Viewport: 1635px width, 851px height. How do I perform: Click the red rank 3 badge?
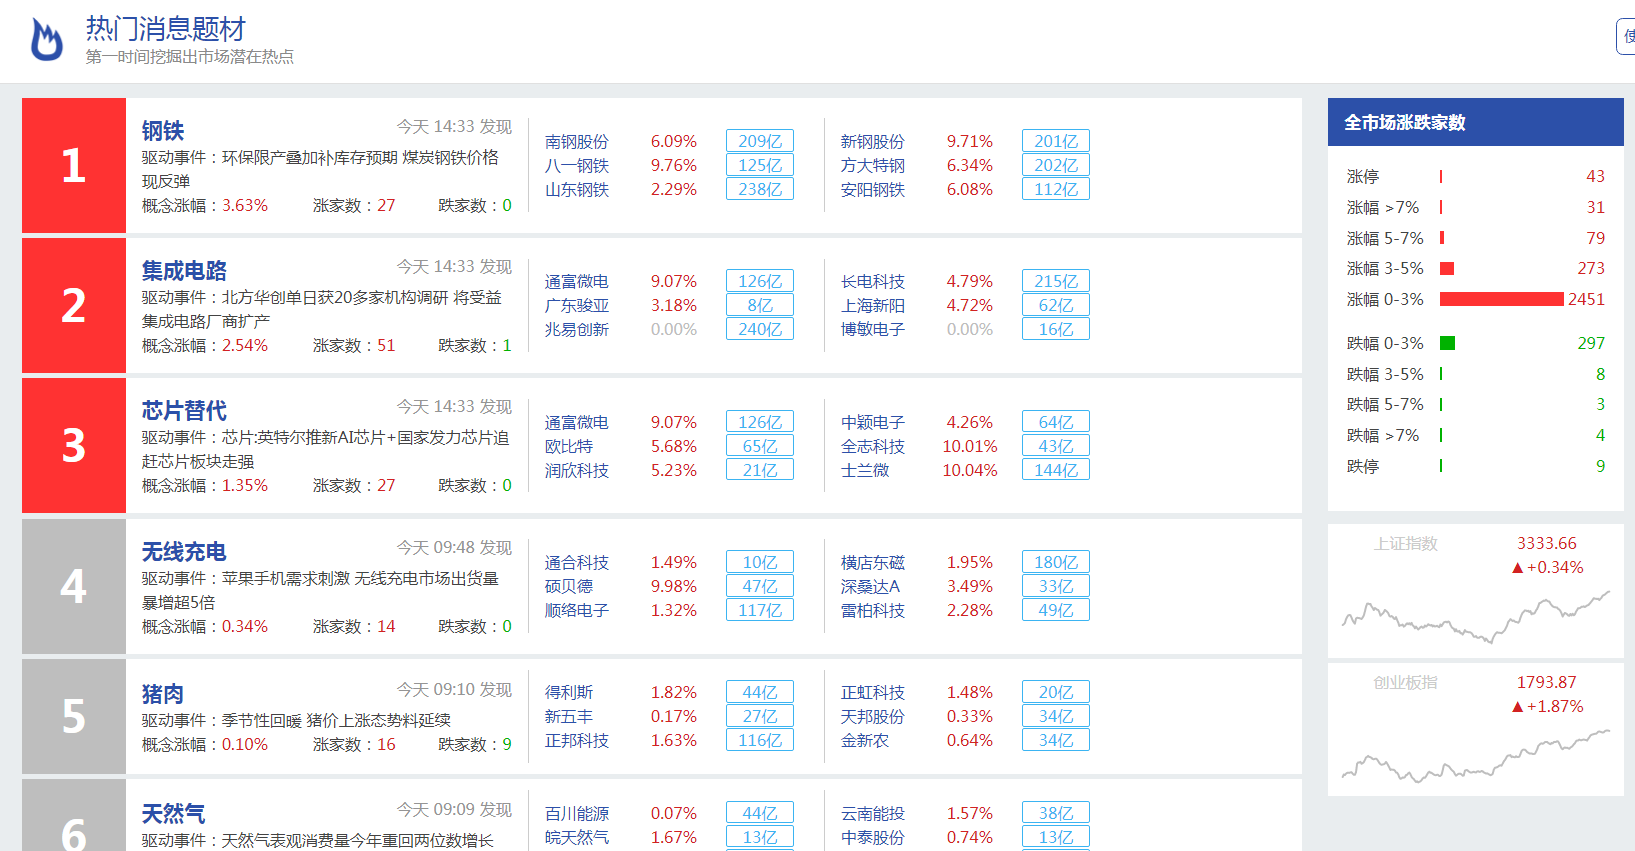[74, 446]
